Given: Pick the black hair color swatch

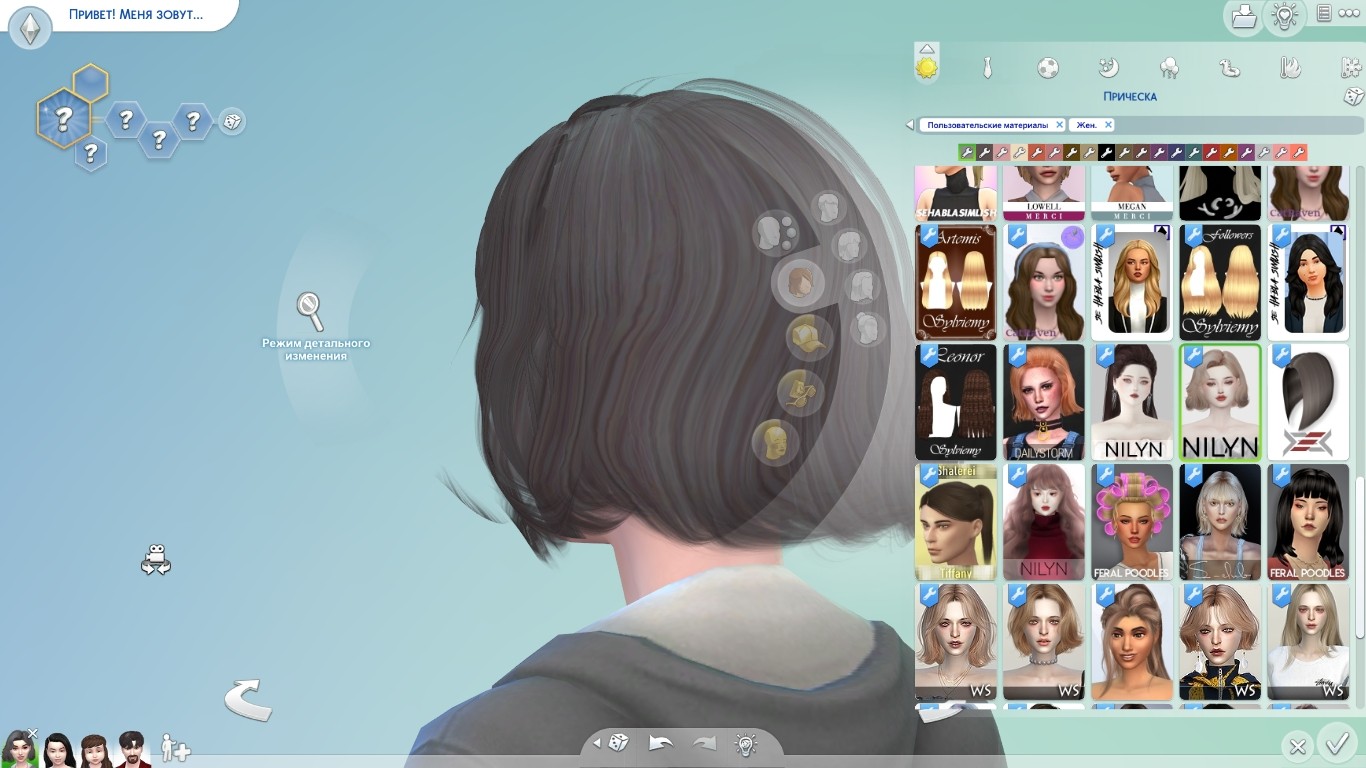Looking at the screenshot, I should 1107,153.
